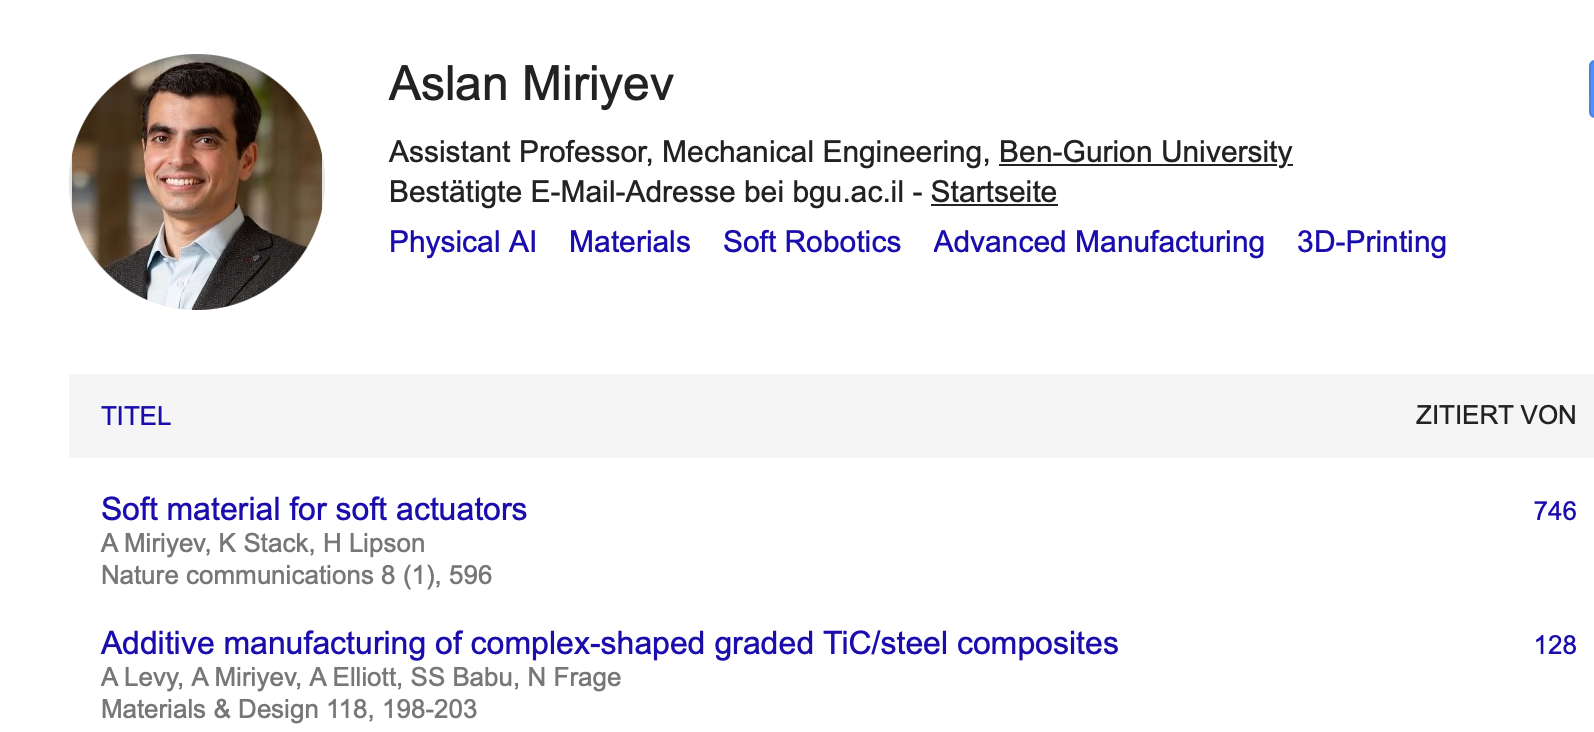Viewport: 1594px width, 732px height.
Task: Select the Physical AI interest tag
Action: (x=462, y=242)
